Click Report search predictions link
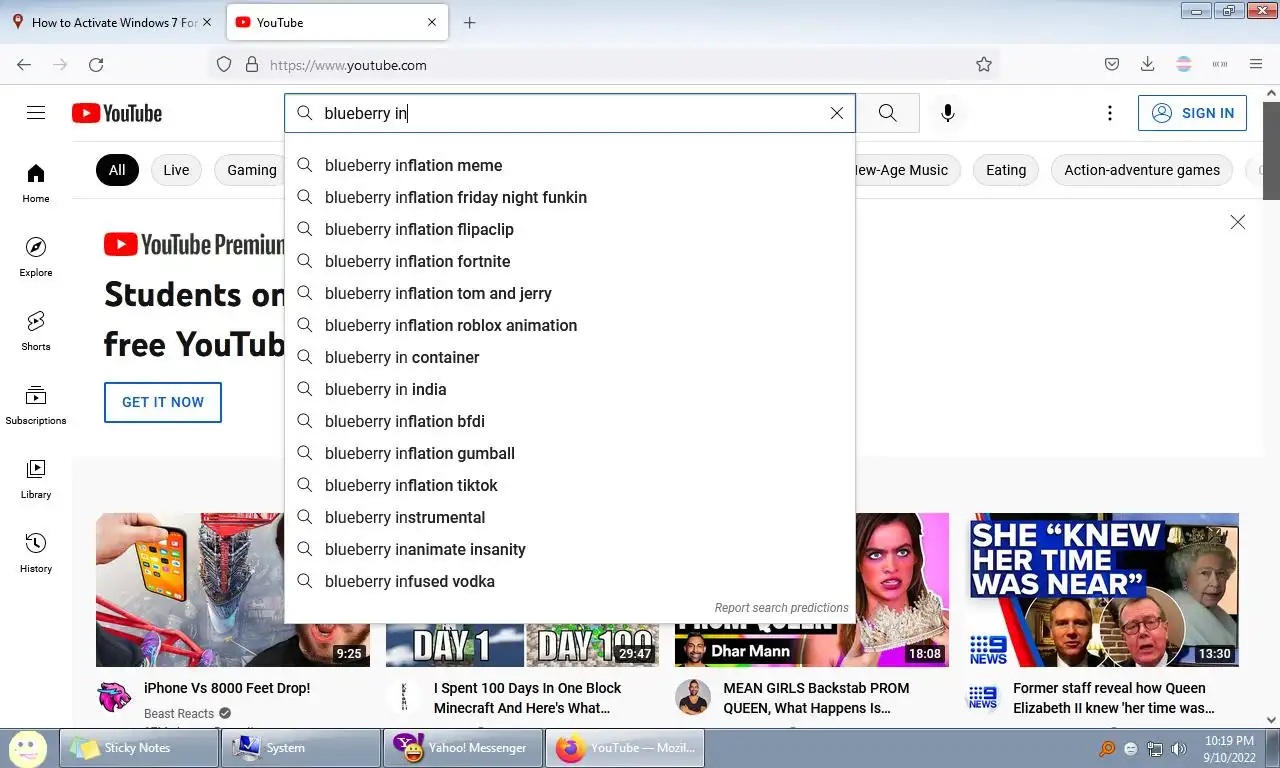Image resolution: width=1280 pixels, height=768 pixels. pyautogui.click(x=781, y=607)
